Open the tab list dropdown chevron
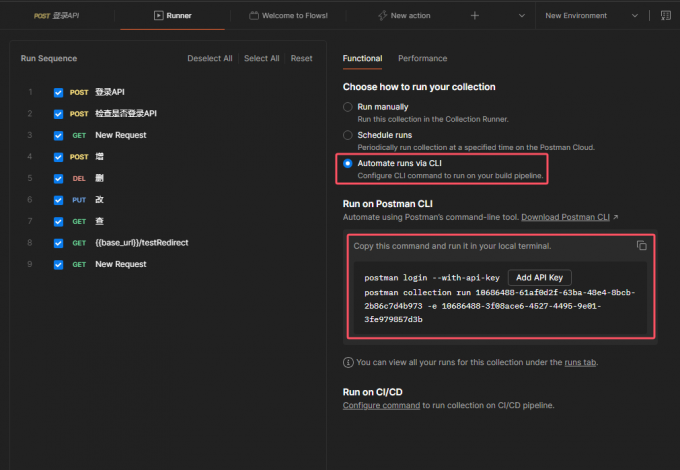Screen dimensions: 680x470 tap(522, 16)
